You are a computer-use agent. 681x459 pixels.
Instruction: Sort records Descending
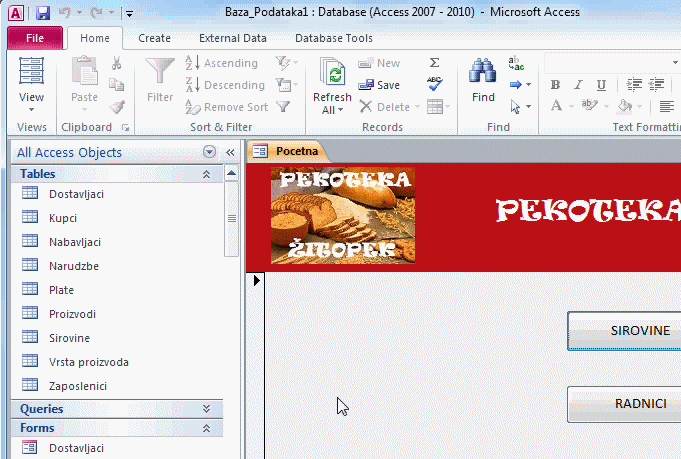225,85
